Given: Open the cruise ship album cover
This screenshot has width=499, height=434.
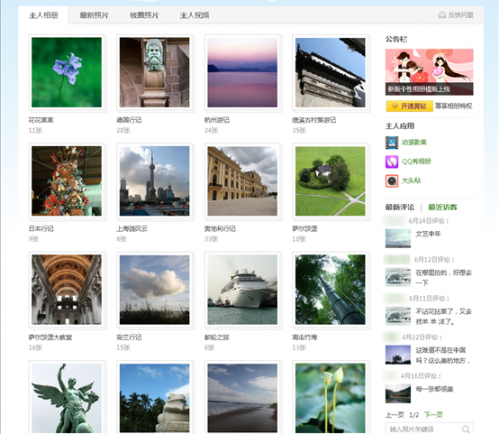Looking at the screenshot, I should point(242,290).
